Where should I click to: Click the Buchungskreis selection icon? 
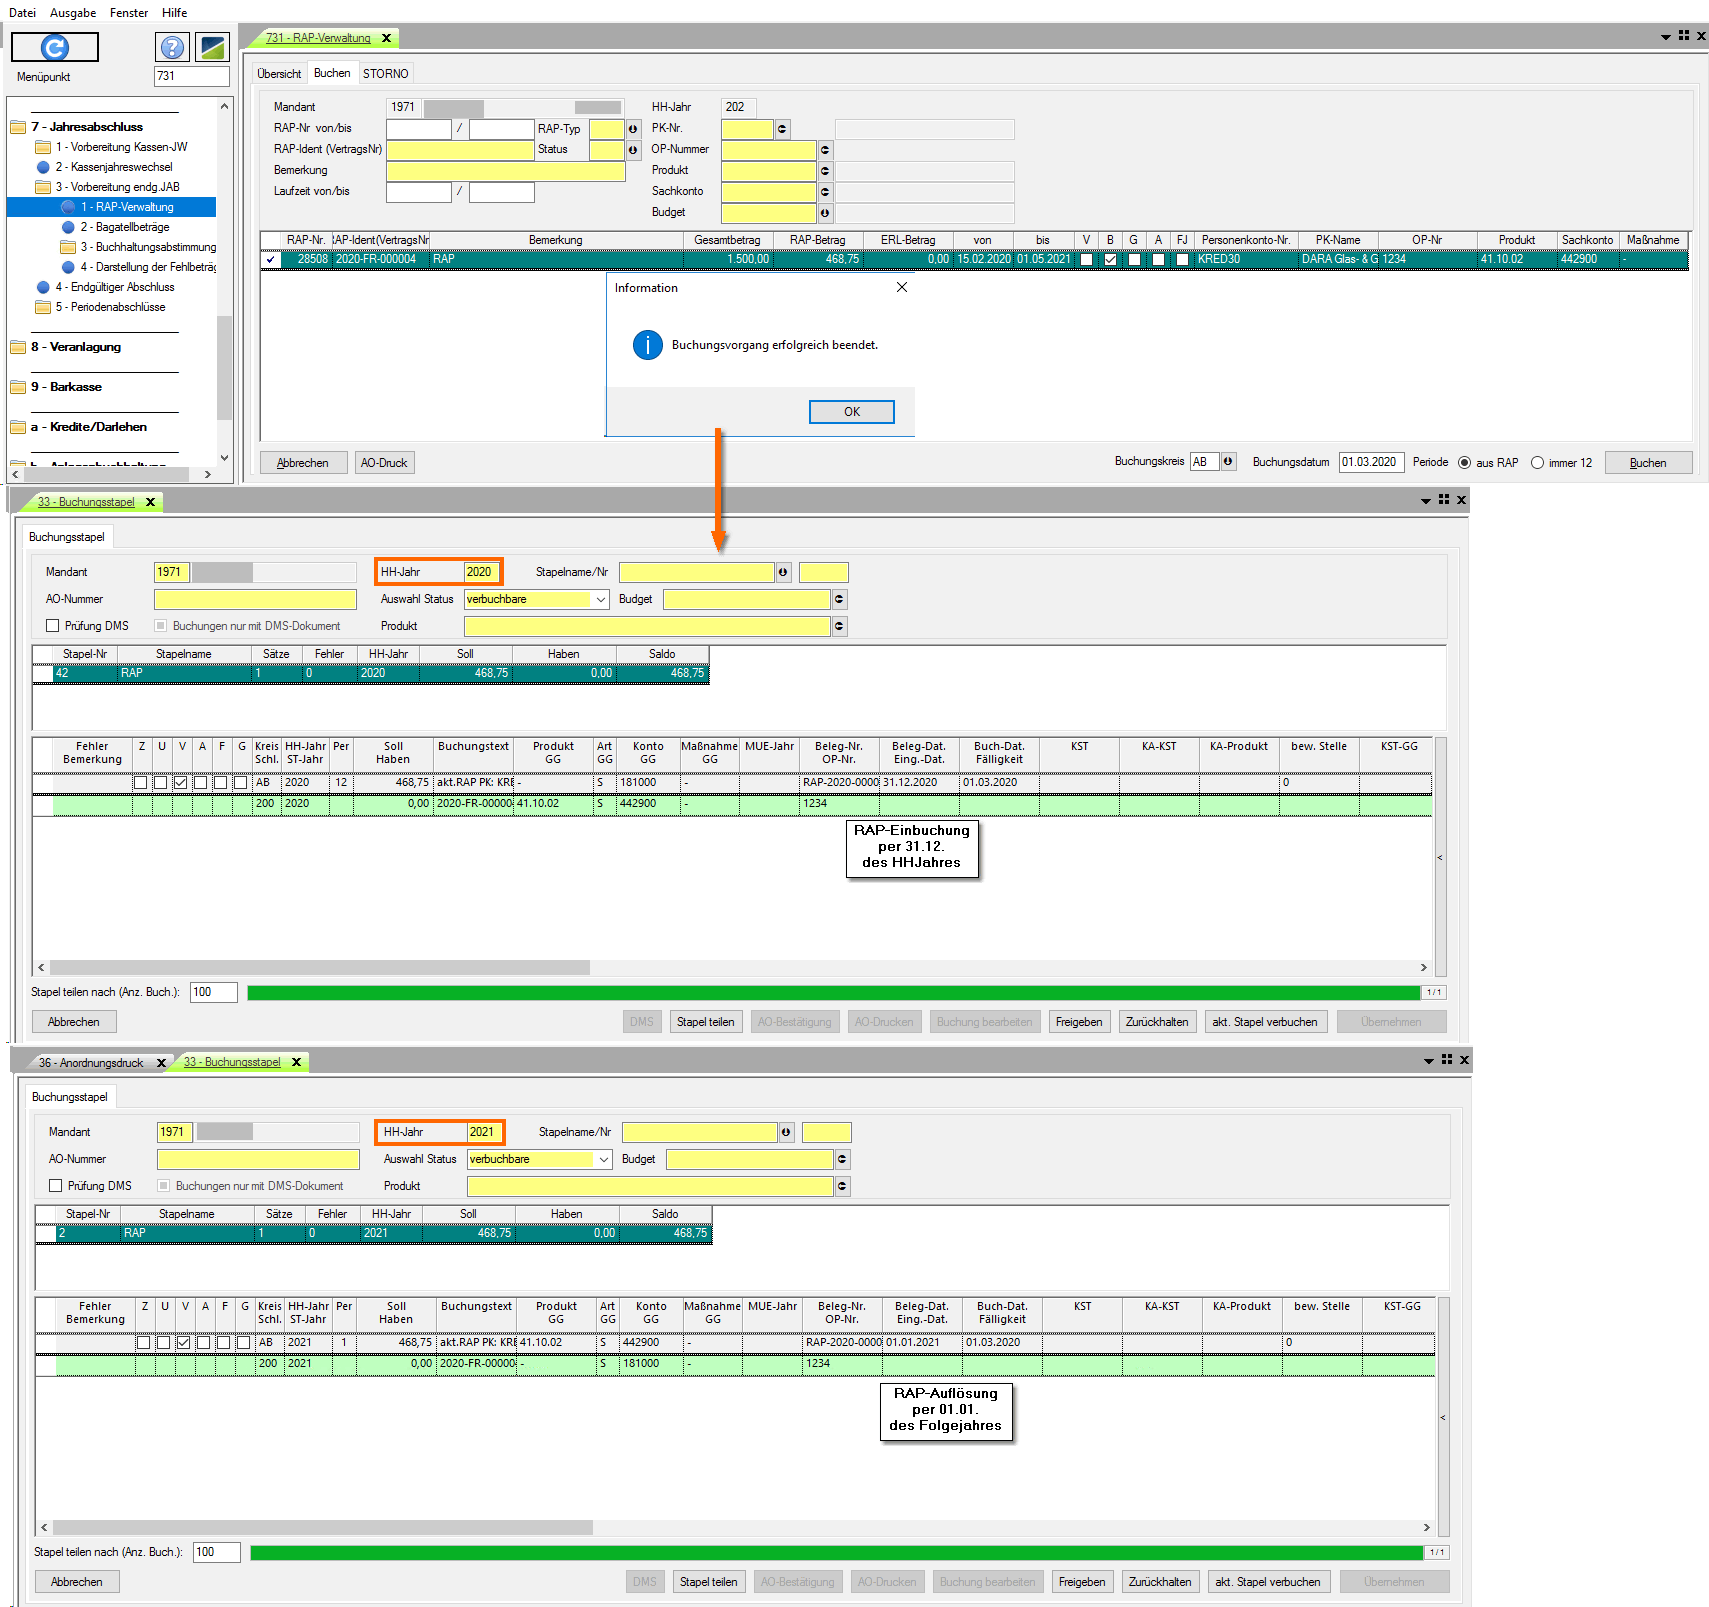click(x=1228, y=462)
